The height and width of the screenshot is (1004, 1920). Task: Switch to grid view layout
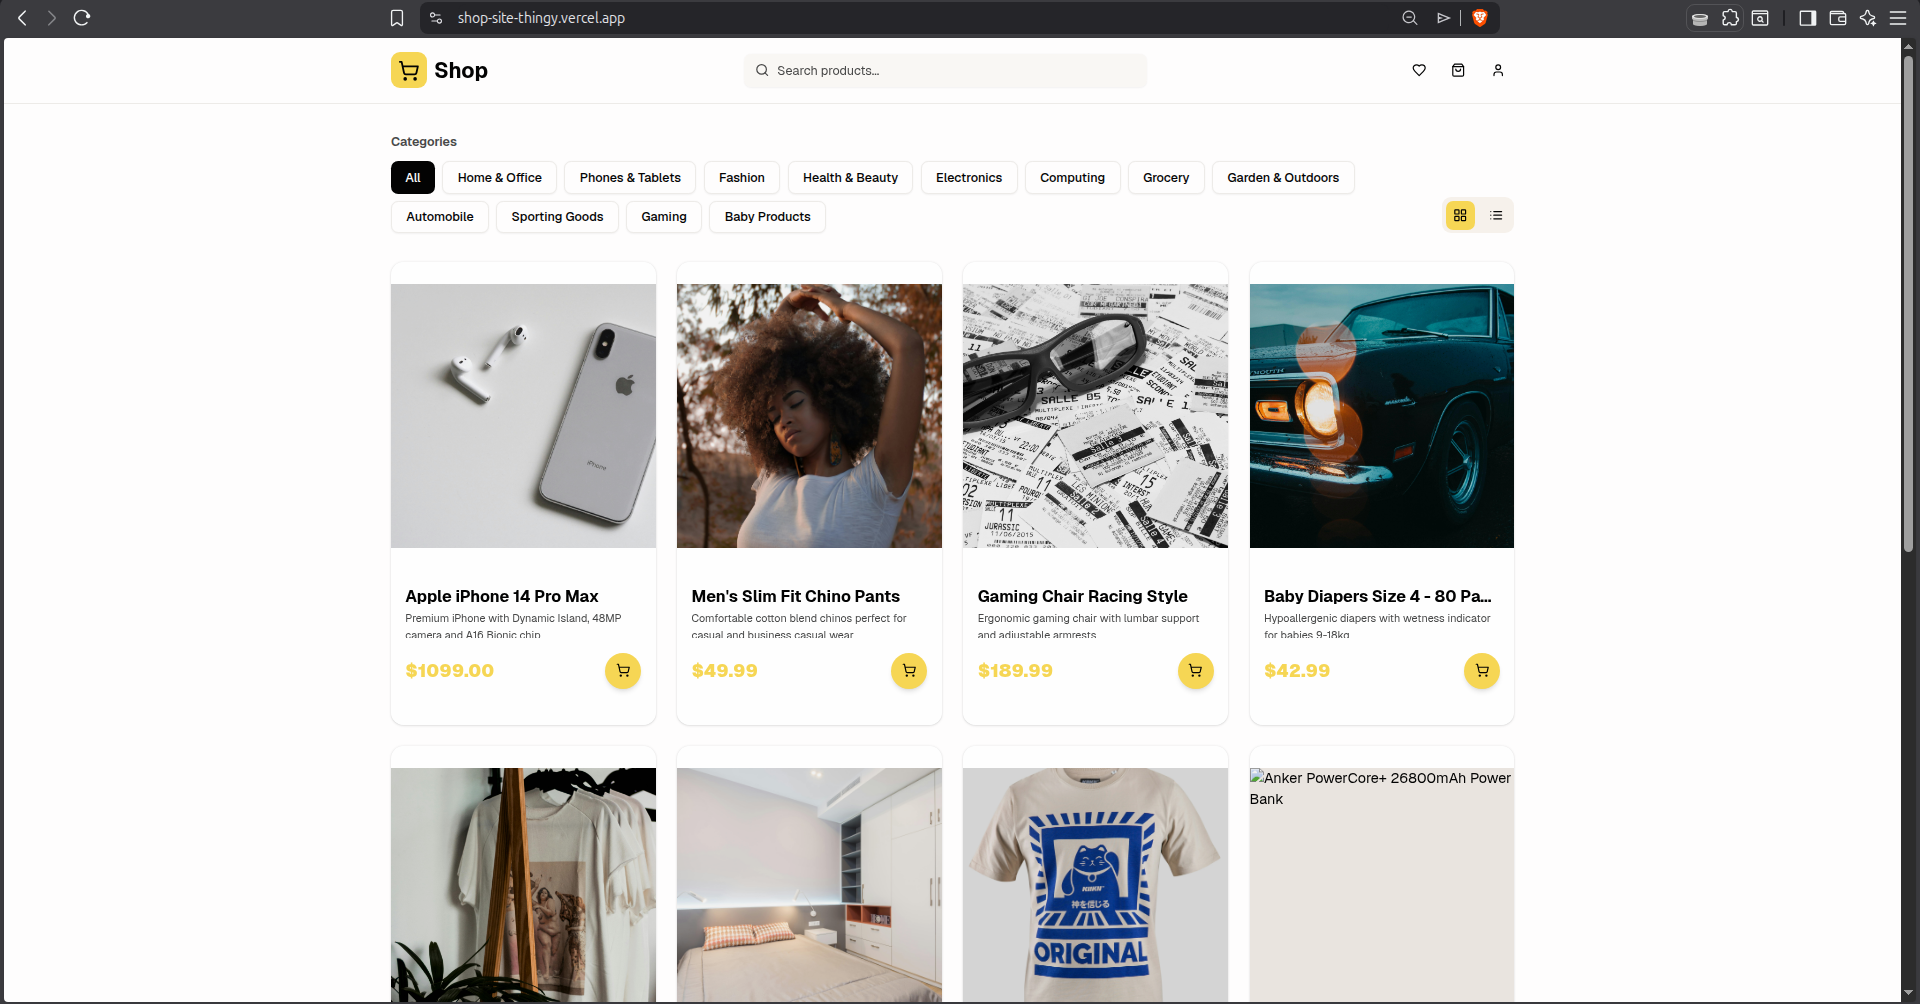click(1460, 215)
